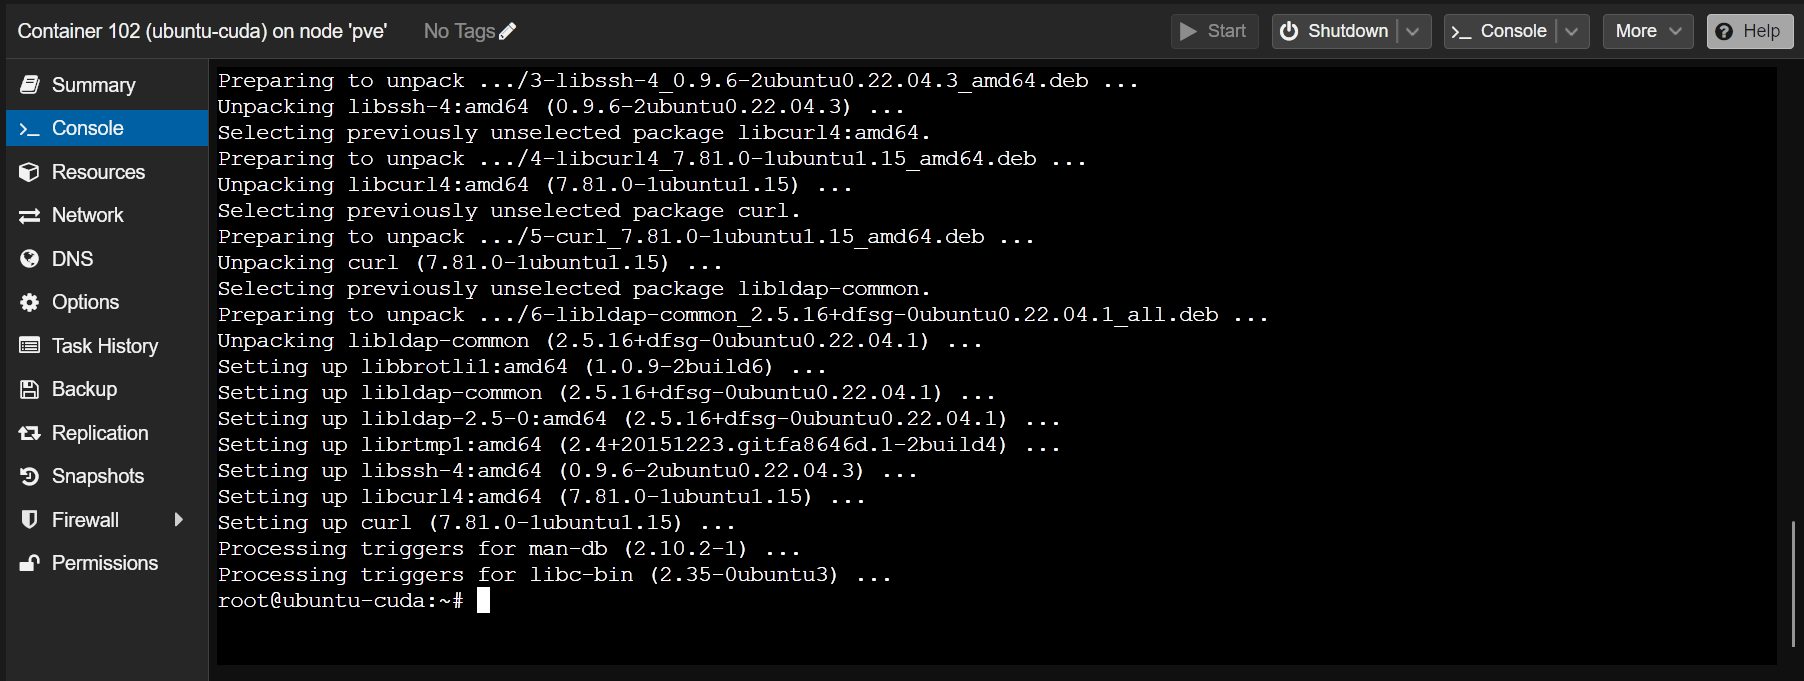Click the DNS globe icon
Screen dimensions: 1804x681
click(30, 259)
